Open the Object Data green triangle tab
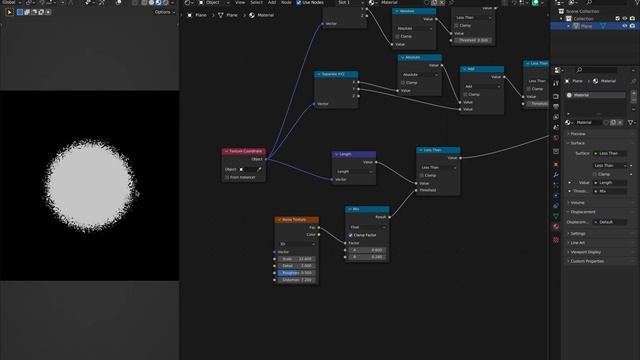The image size is (640, 360). pos(556,216)
